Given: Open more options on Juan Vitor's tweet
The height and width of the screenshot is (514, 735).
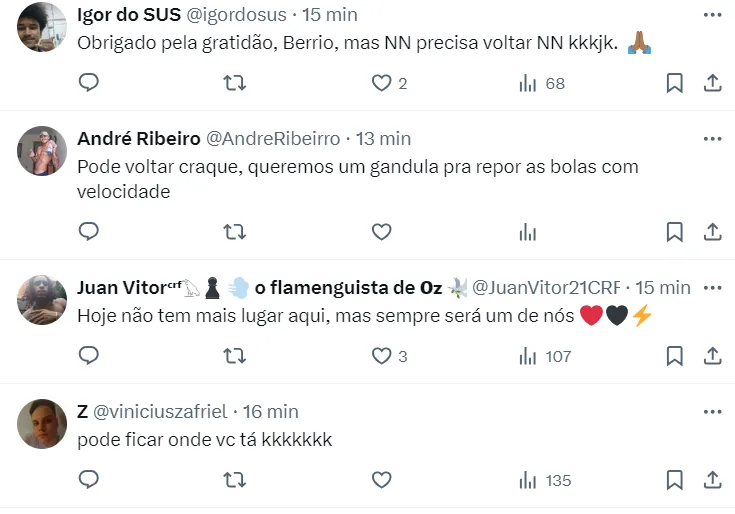Looking at the screenshot, I should coord(712,287).
